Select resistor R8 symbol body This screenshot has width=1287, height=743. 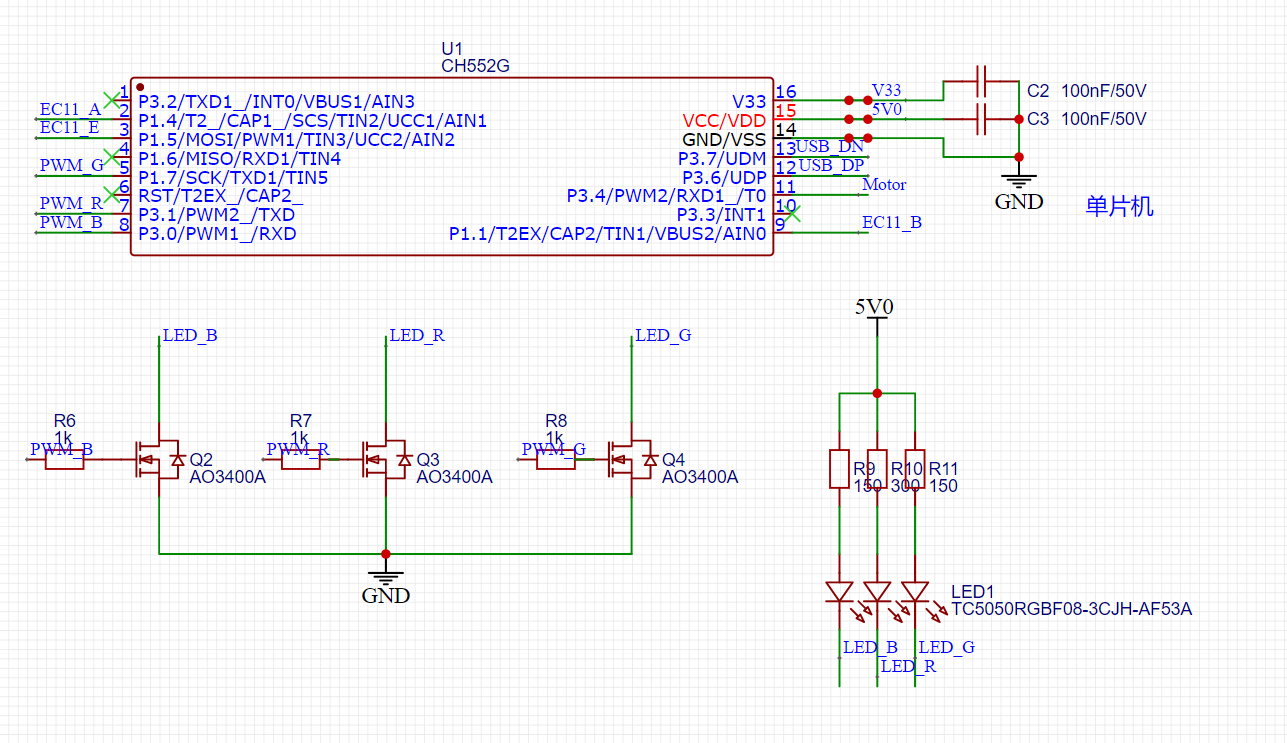pyautogui.click(x=556, y=459)
